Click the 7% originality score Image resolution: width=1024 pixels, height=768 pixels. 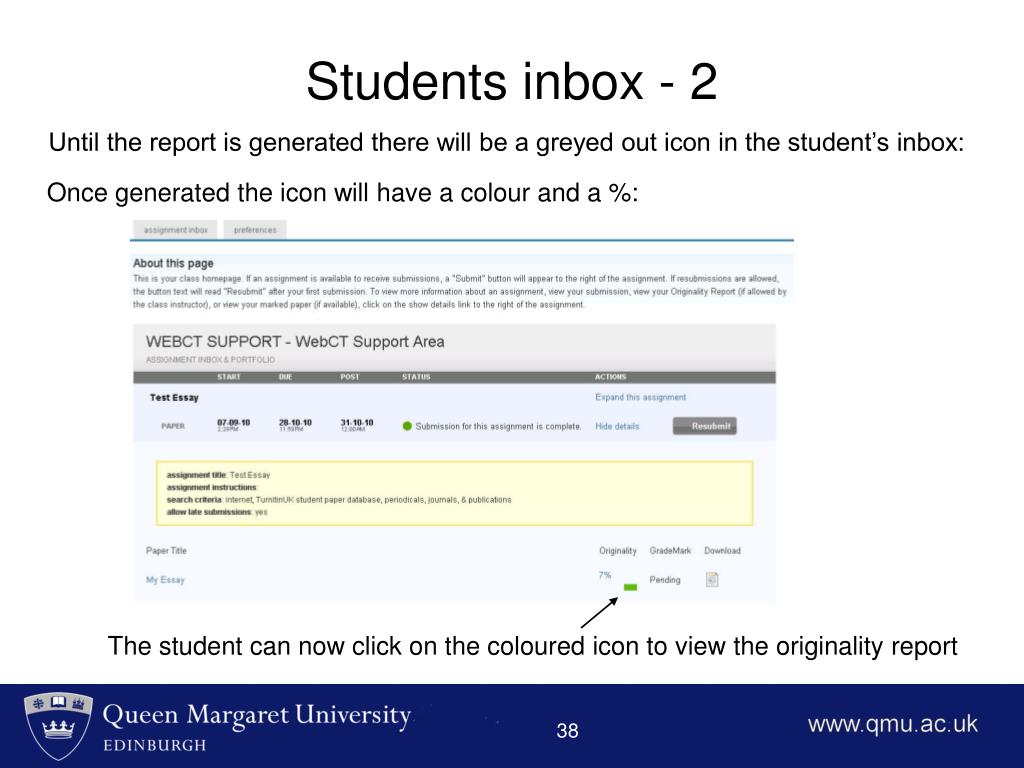coord(605,575)
